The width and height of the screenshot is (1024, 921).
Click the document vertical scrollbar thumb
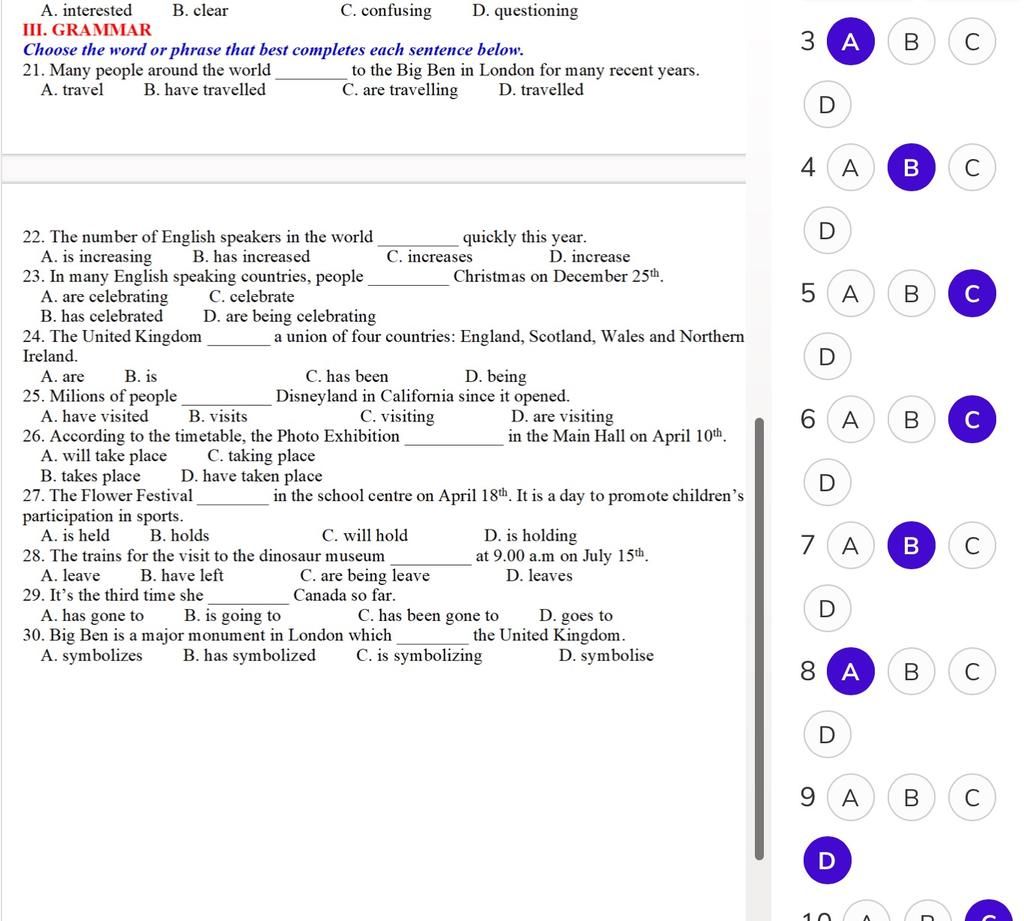coord(759,639)
